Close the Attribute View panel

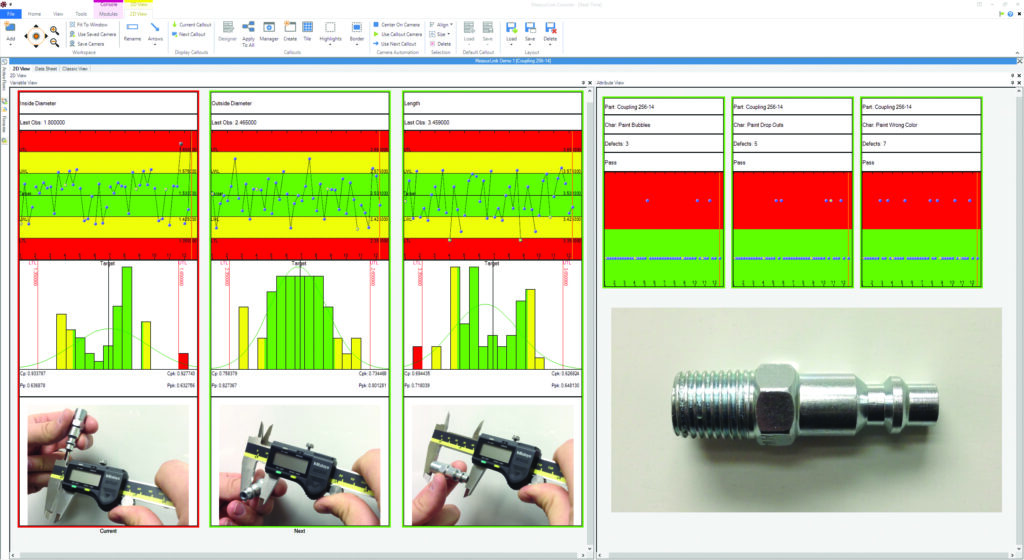[x=1019, y=83]
